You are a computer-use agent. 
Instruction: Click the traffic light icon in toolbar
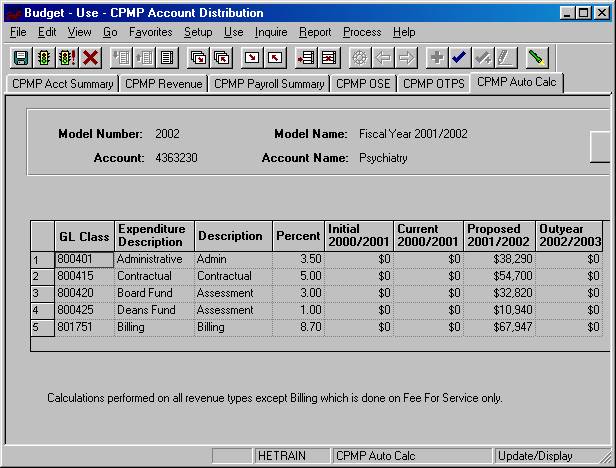coord(44,58)
